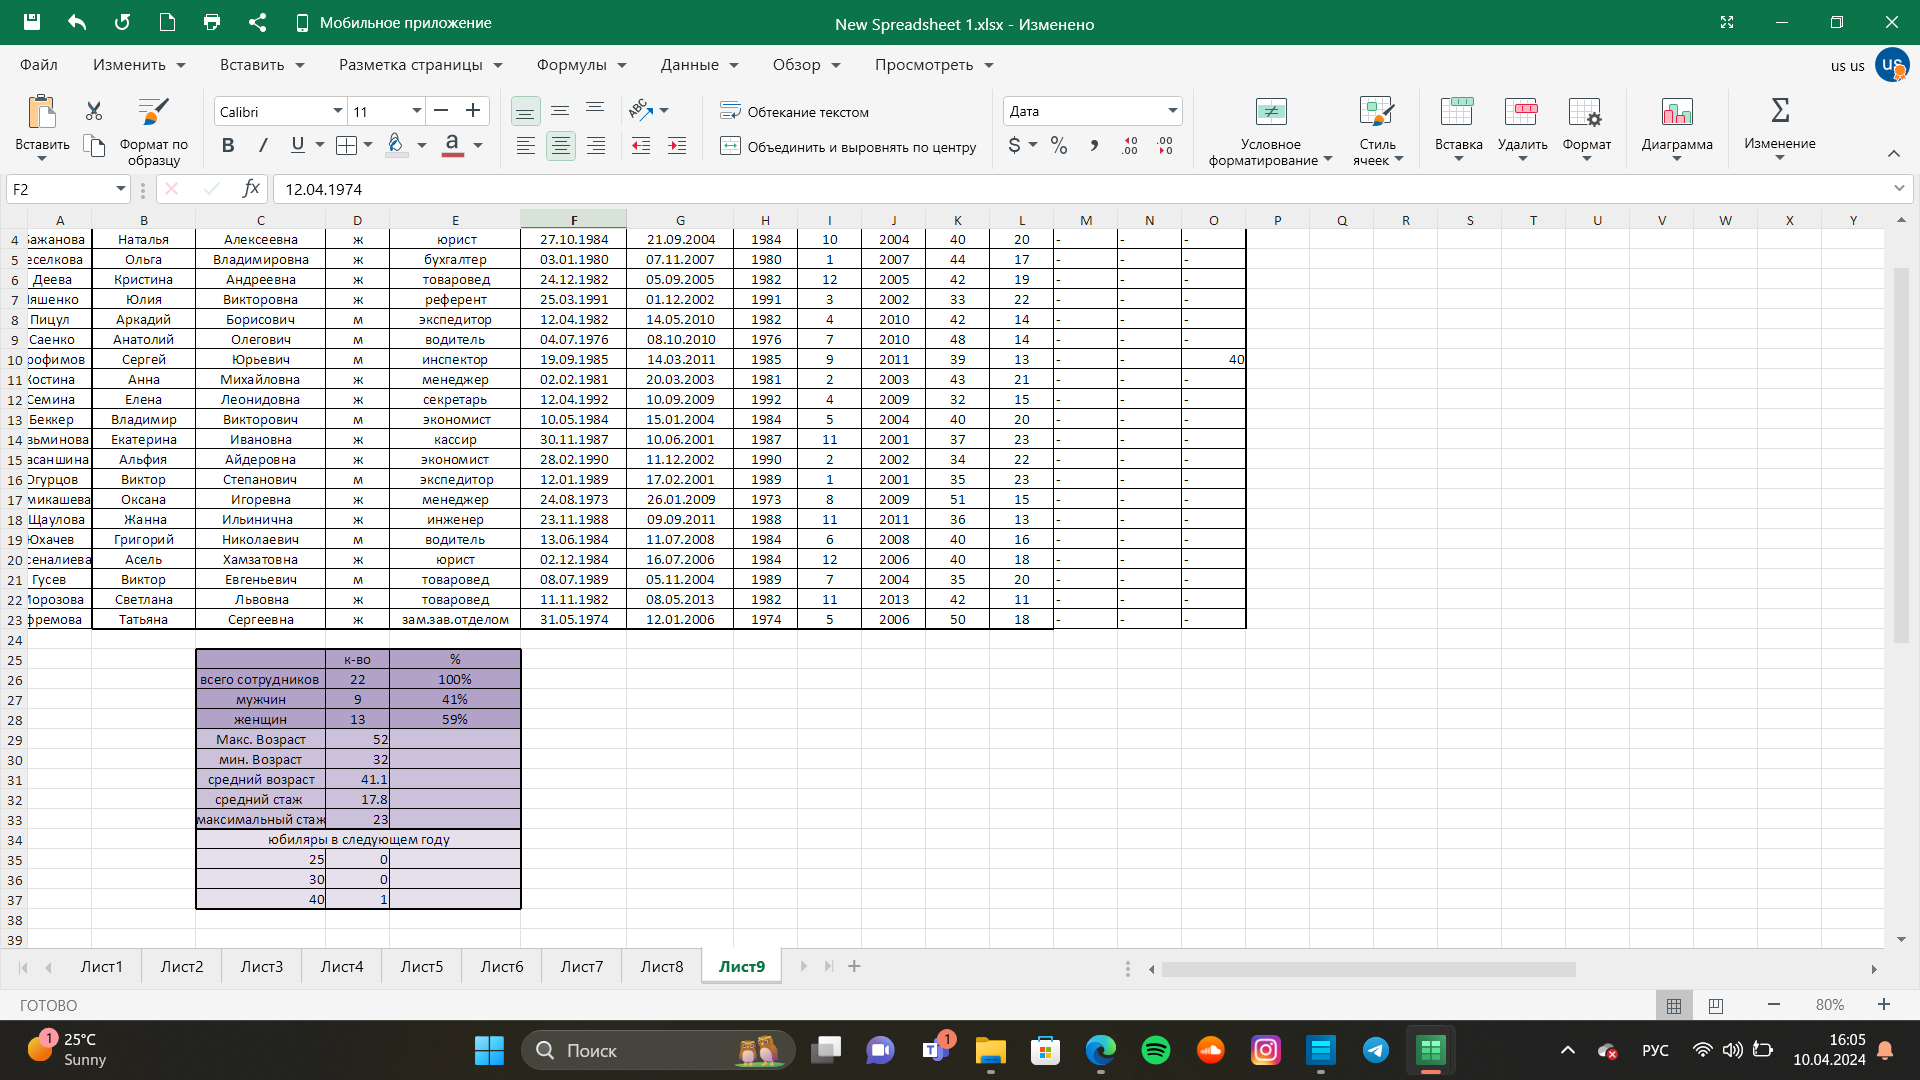Expand the Name Box dropdown for F2

(x=121, y=188)
